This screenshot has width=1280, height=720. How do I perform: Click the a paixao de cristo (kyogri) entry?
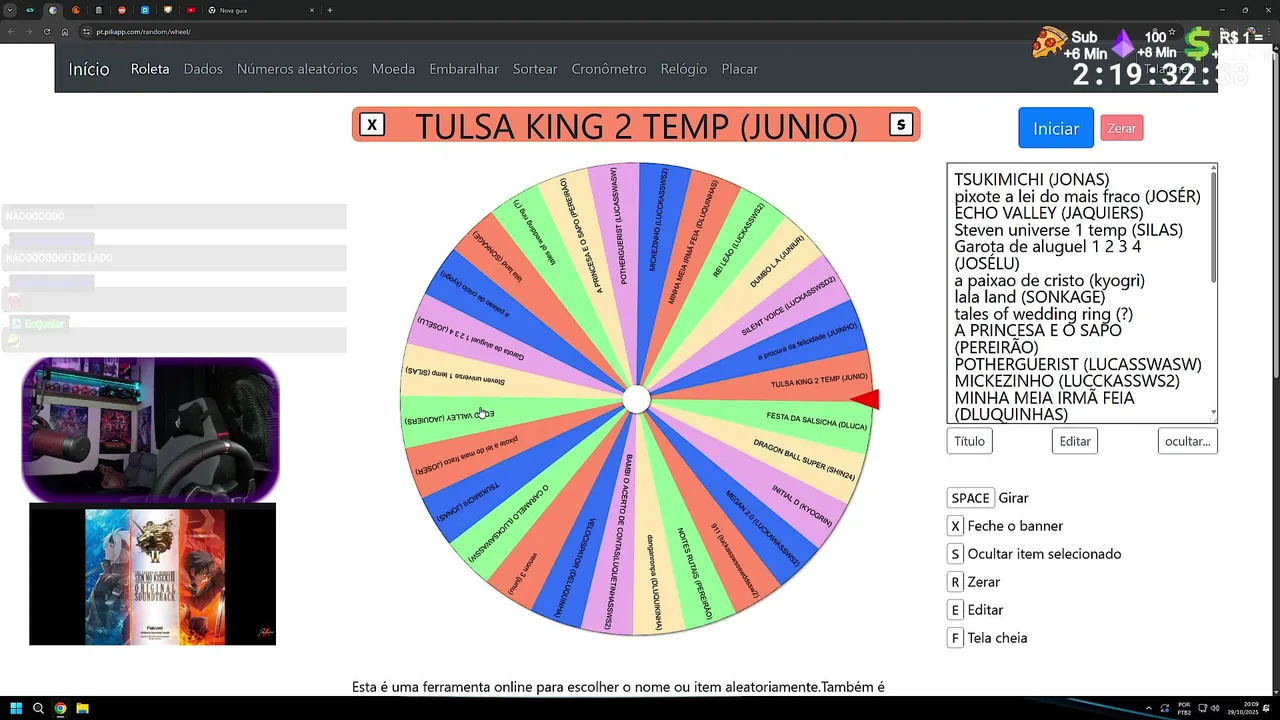tap(1049, 280)
